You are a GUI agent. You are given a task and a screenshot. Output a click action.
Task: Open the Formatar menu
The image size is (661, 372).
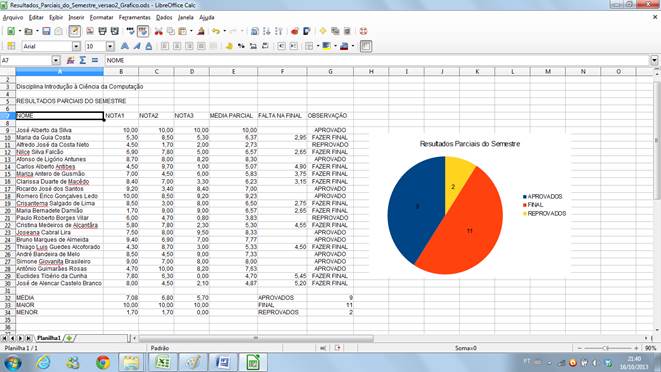point(101,17)
